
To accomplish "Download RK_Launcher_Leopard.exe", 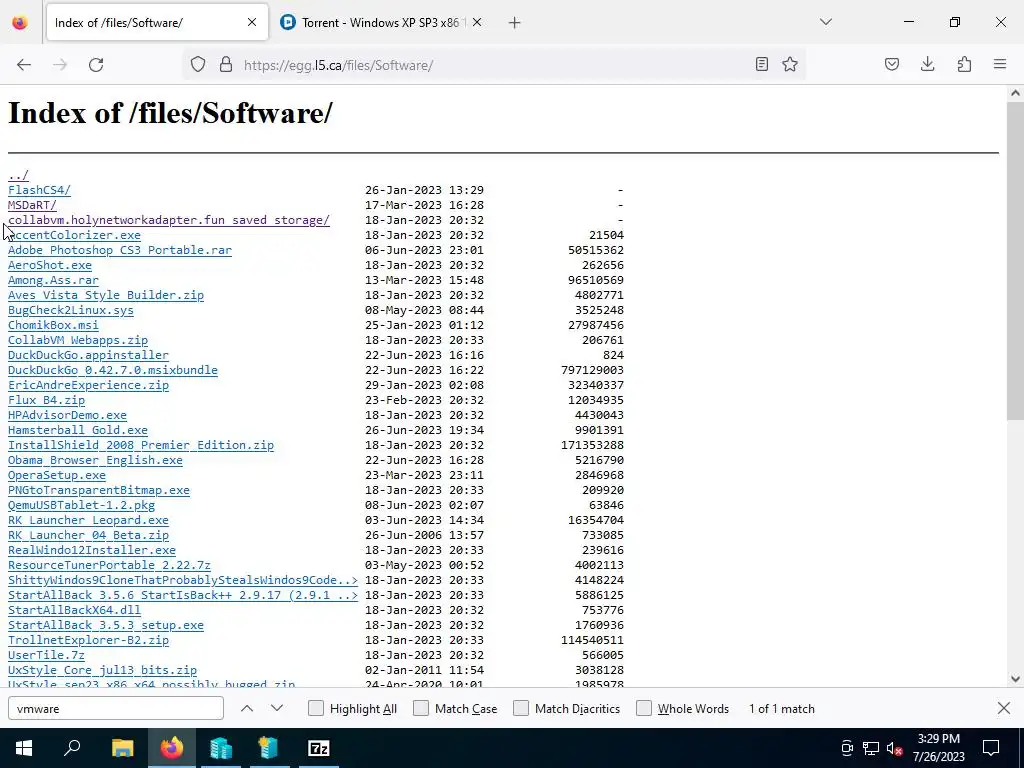I will (88, 520).
